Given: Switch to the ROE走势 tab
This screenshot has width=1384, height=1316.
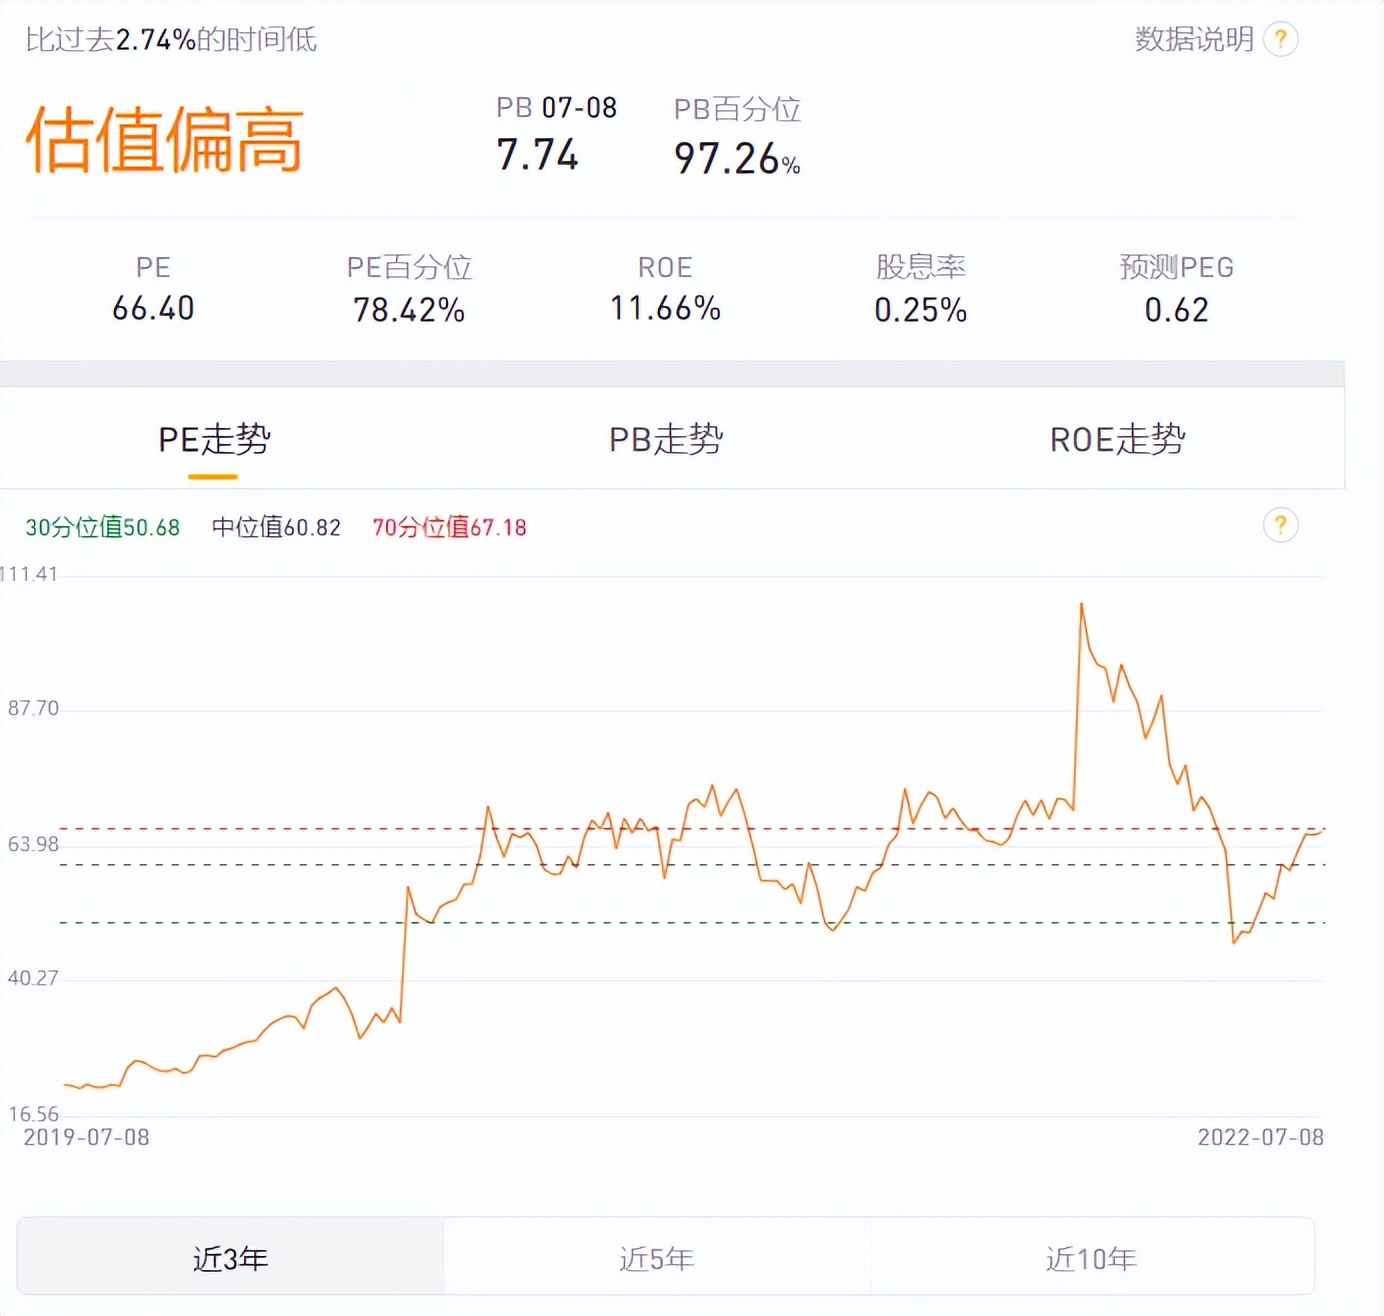Looking at the screenshot, I should pyautogui.click(x=1113, y=439).
